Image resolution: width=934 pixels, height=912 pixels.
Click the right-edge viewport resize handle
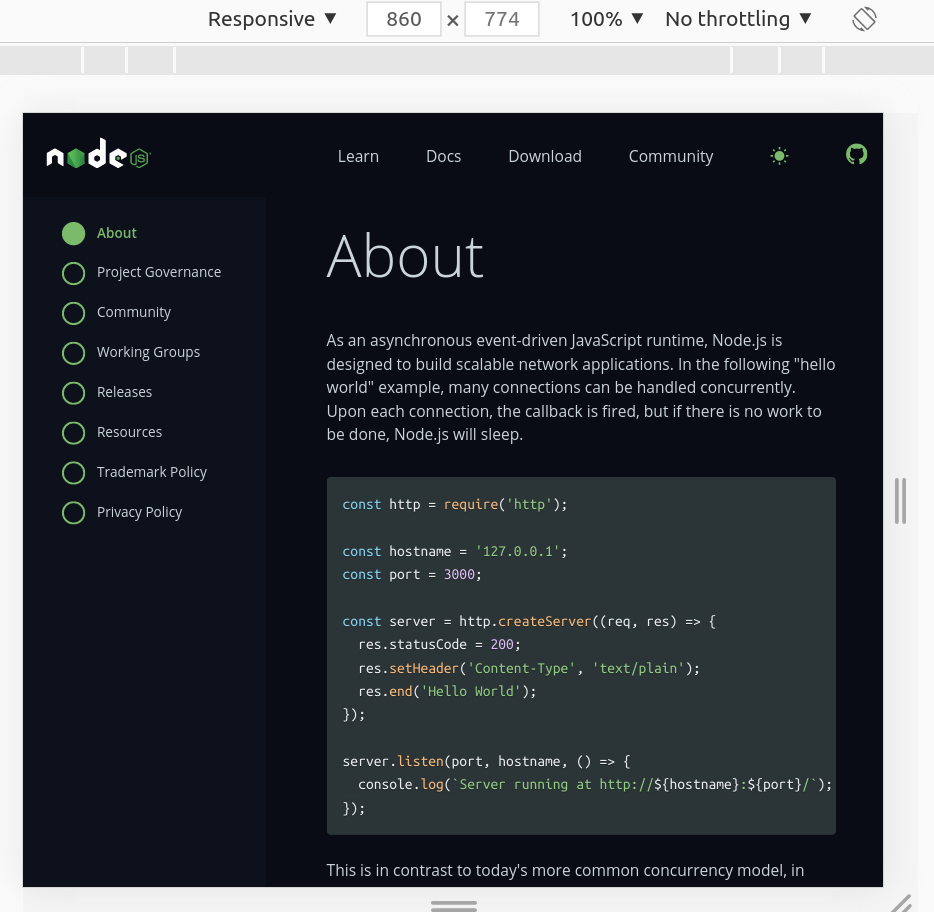tap(900, 500)
